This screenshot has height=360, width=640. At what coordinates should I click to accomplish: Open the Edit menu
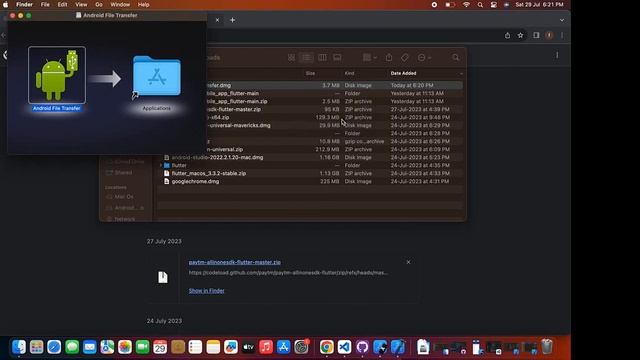coord(62,4)
